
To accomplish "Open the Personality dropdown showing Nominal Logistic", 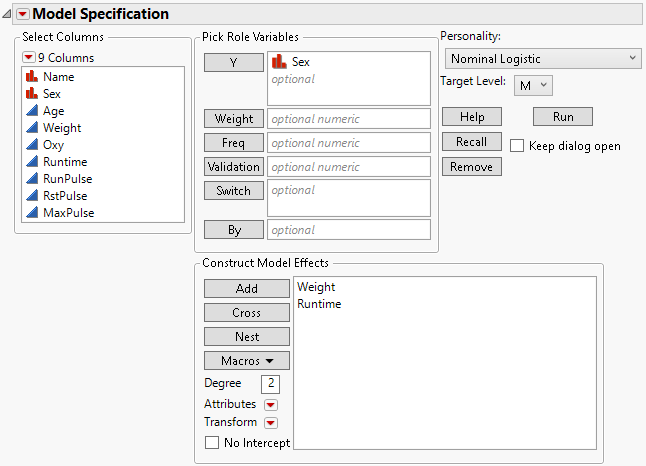I will point(540,59).
